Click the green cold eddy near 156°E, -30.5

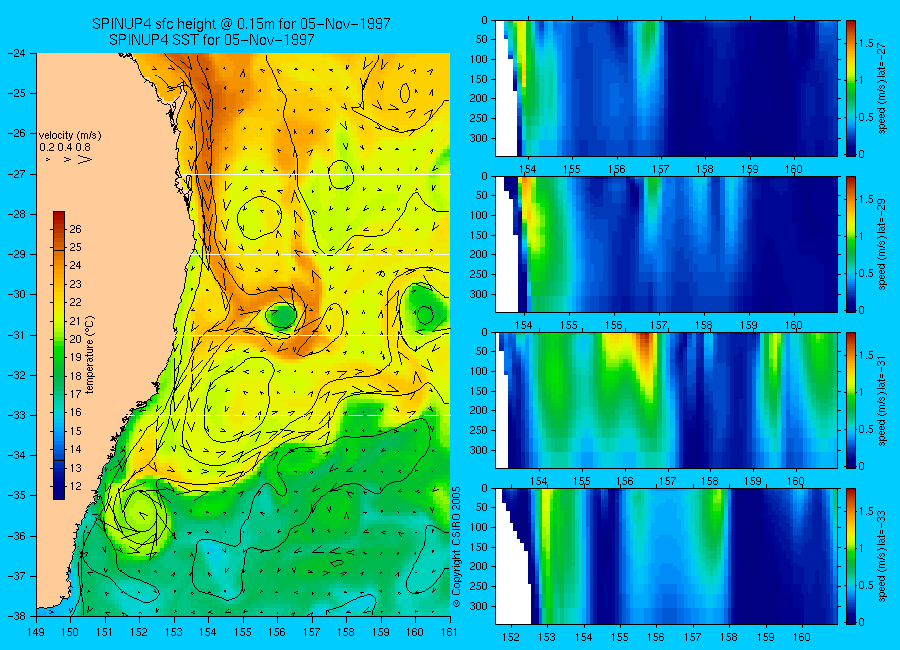click(282, 315)
